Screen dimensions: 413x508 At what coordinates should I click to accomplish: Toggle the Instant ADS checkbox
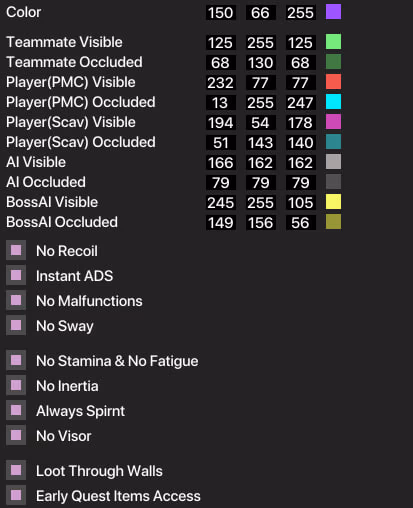click(16, 275)
